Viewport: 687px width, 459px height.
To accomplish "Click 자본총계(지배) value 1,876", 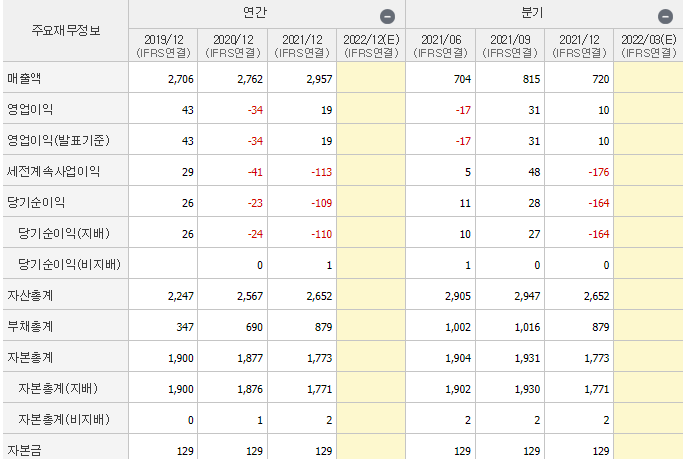I will [250, 389].
